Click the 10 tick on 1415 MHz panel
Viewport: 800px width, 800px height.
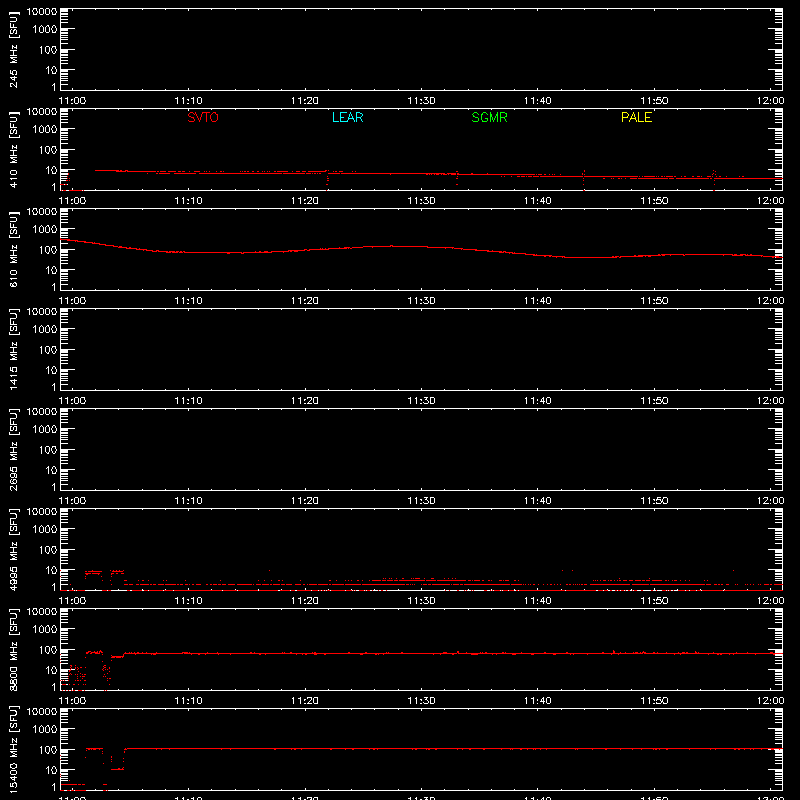click(x=51, y=370)
